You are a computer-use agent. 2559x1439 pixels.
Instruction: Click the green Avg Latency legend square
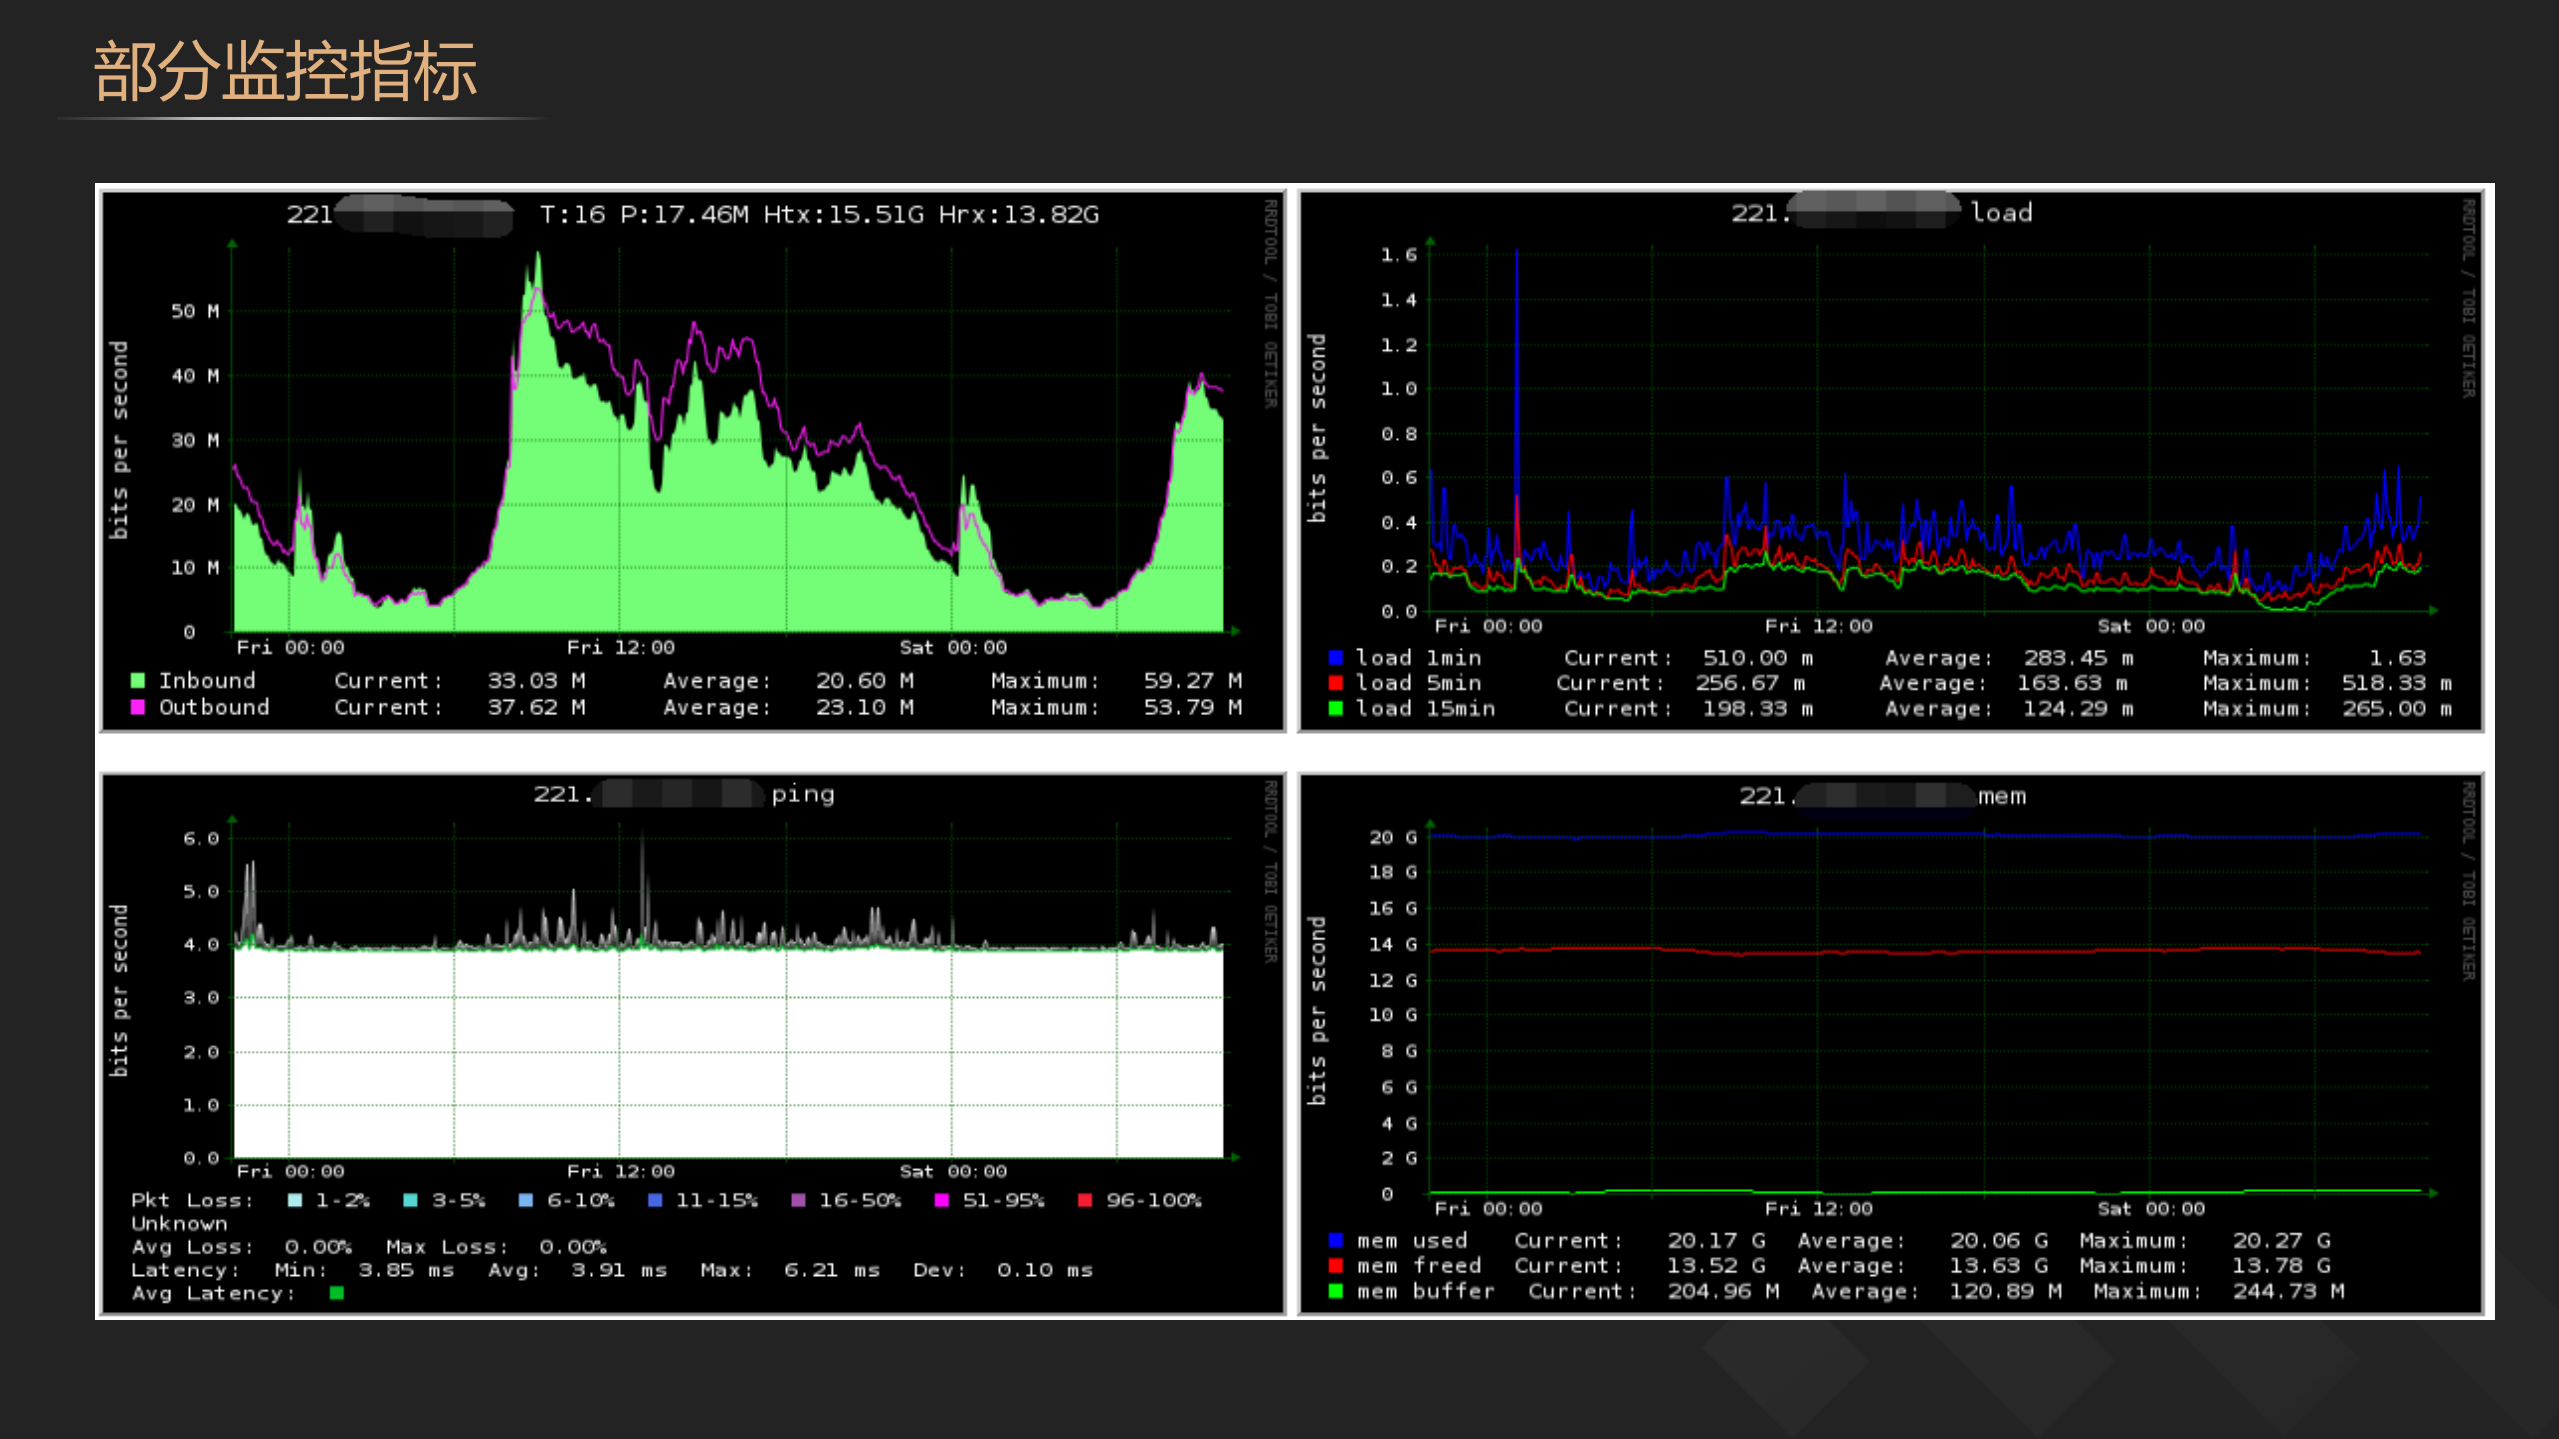(x=337, y=1293)
